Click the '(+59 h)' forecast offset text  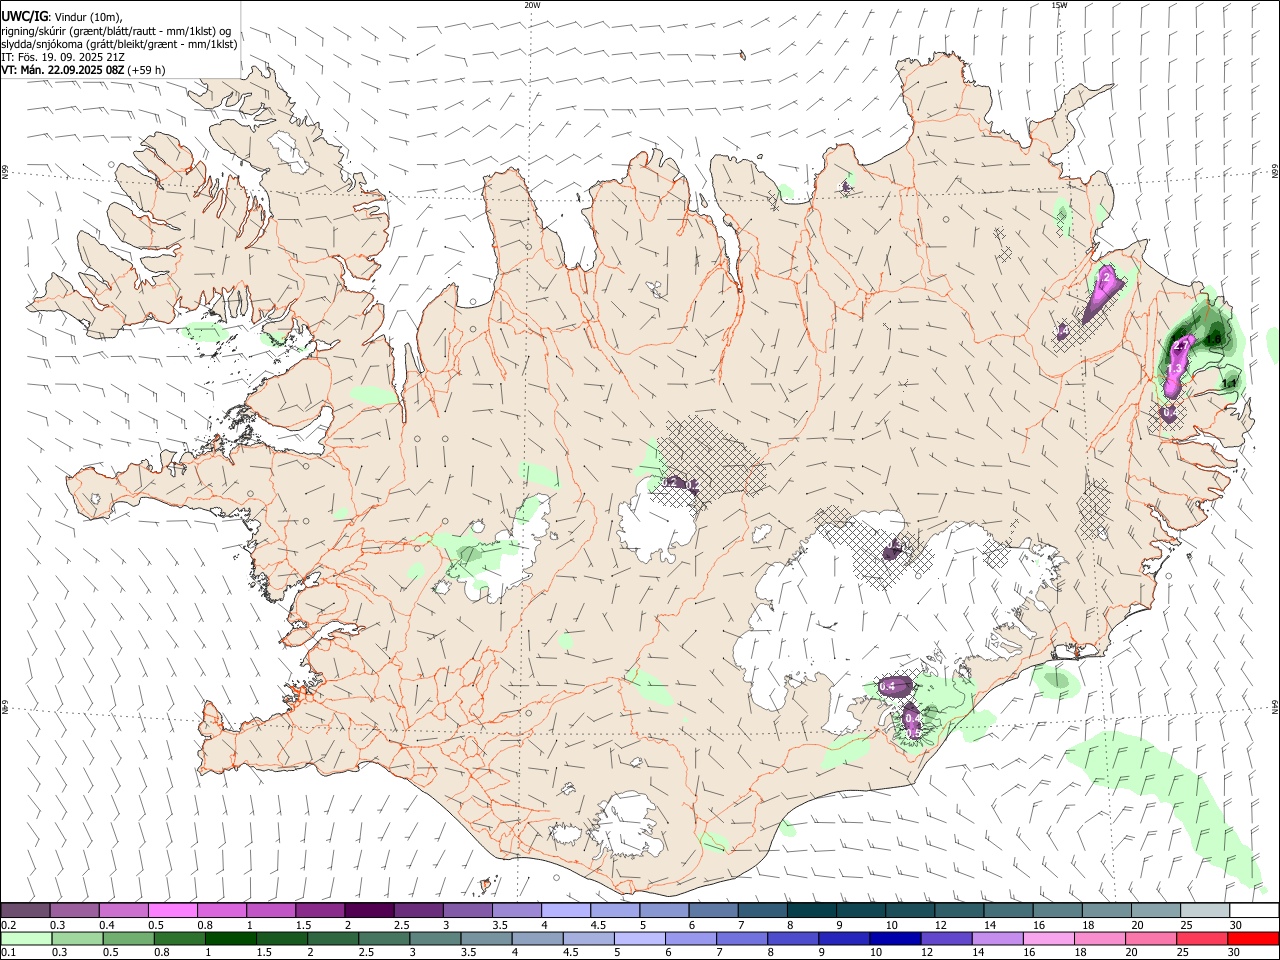click(x=146, y=70)
